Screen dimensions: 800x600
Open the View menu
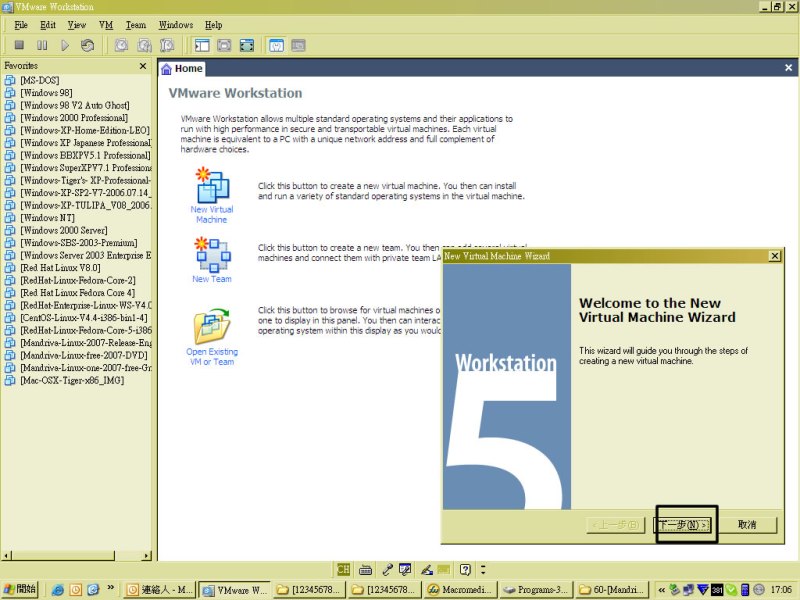tap(77, 25)
